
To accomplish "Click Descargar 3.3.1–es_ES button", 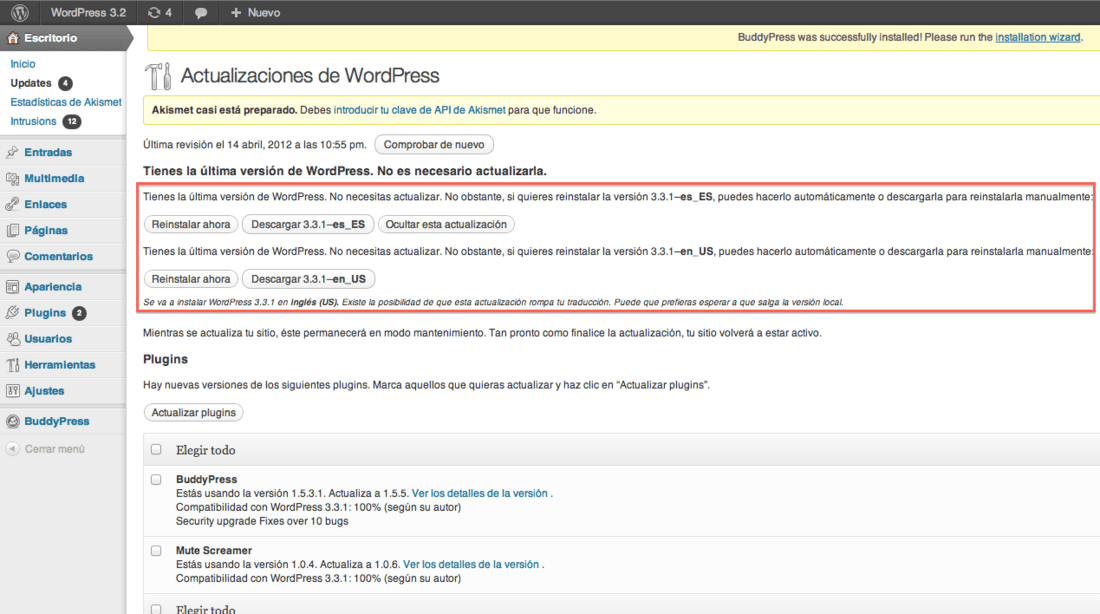I will 308,225.
